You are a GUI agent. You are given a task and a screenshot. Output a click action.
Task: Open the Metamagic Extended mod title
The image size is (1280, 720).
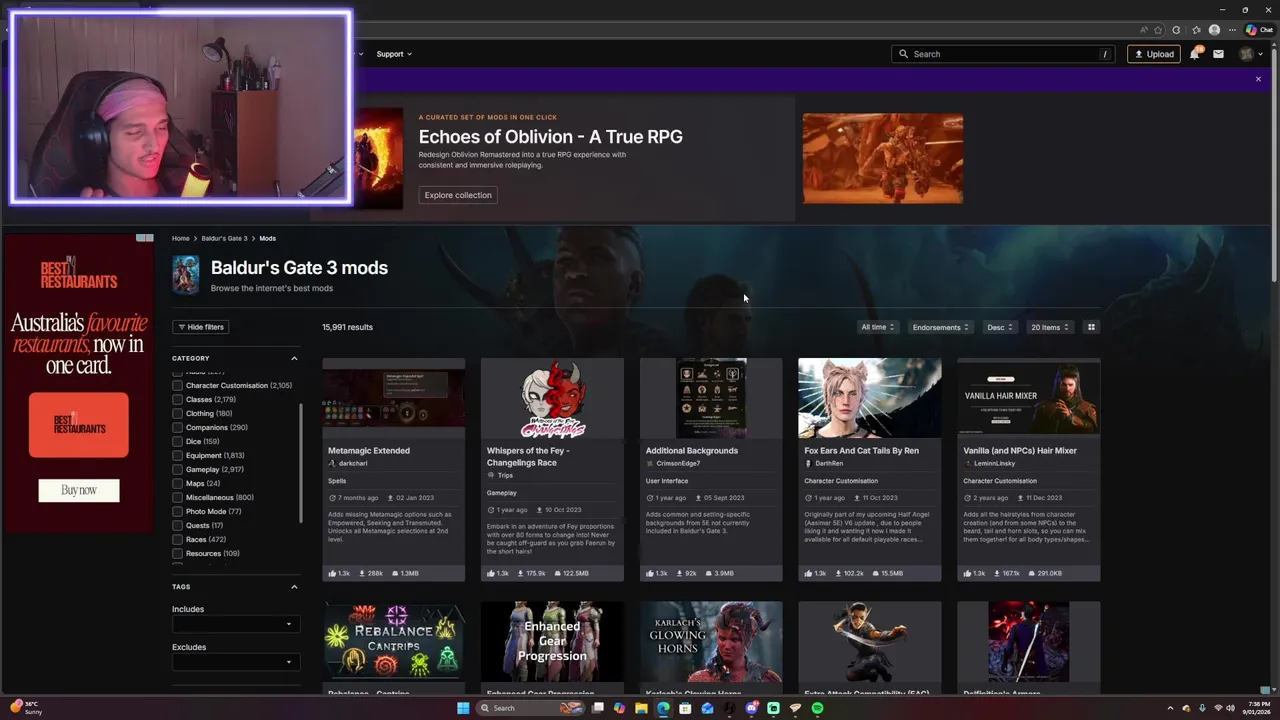pyautogui.click(x=369, y=450)
